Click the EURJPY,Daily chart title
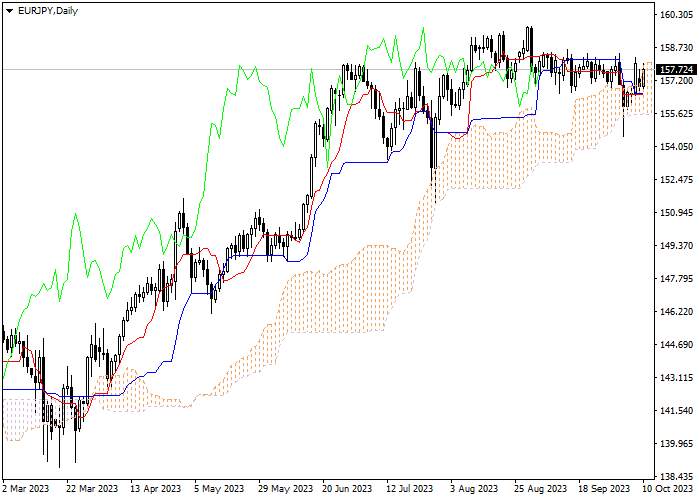700x500 pixels. pos(48,11)
